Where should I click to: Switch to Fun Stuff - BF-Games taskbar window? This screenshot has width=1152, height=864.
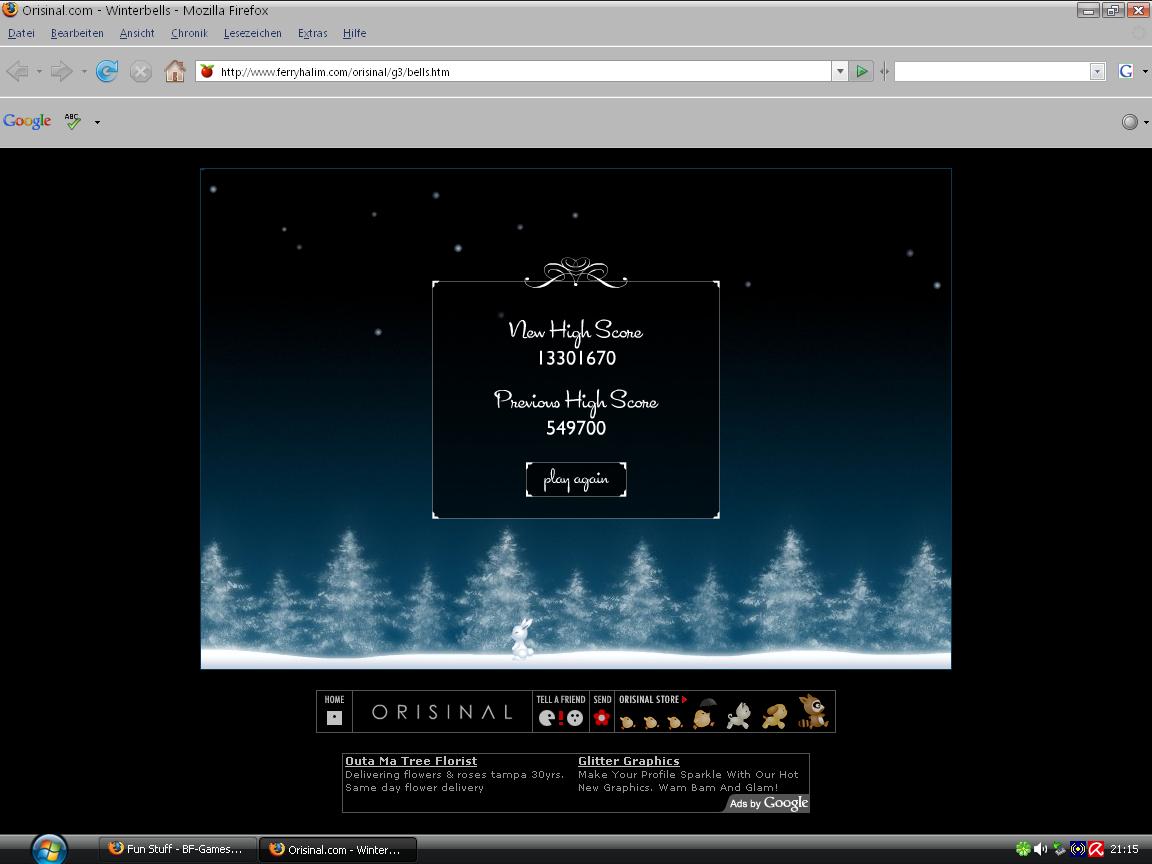177,849
